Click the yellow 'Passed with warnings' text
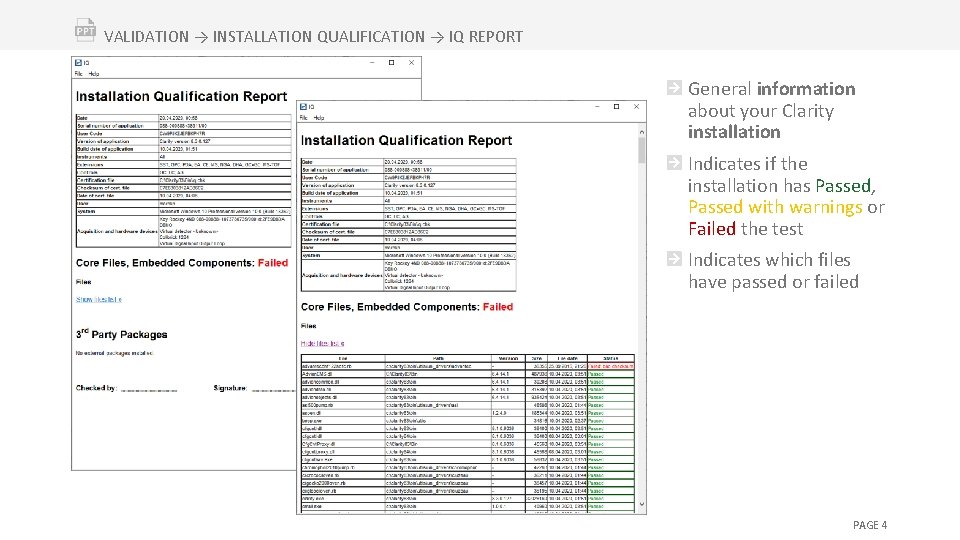 point(775,207)
